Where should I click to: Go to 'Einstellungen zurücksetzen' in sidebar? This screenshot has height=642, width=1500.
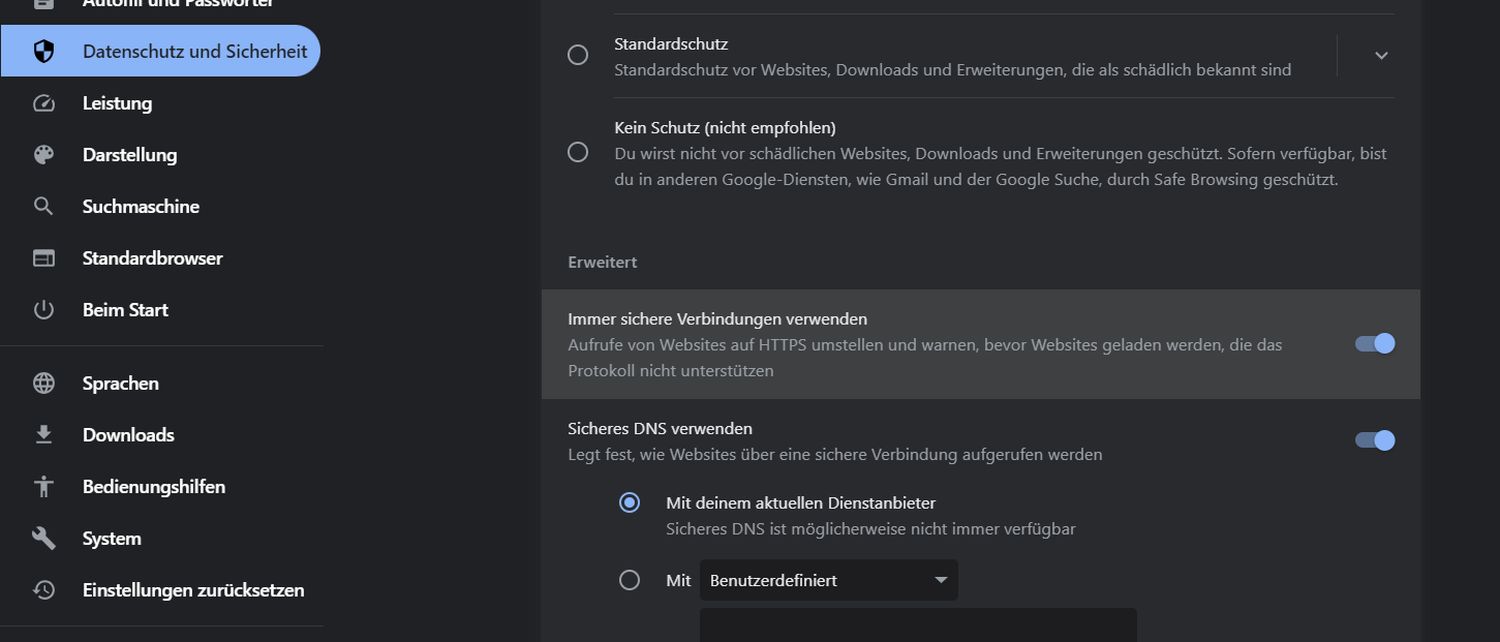193,590
